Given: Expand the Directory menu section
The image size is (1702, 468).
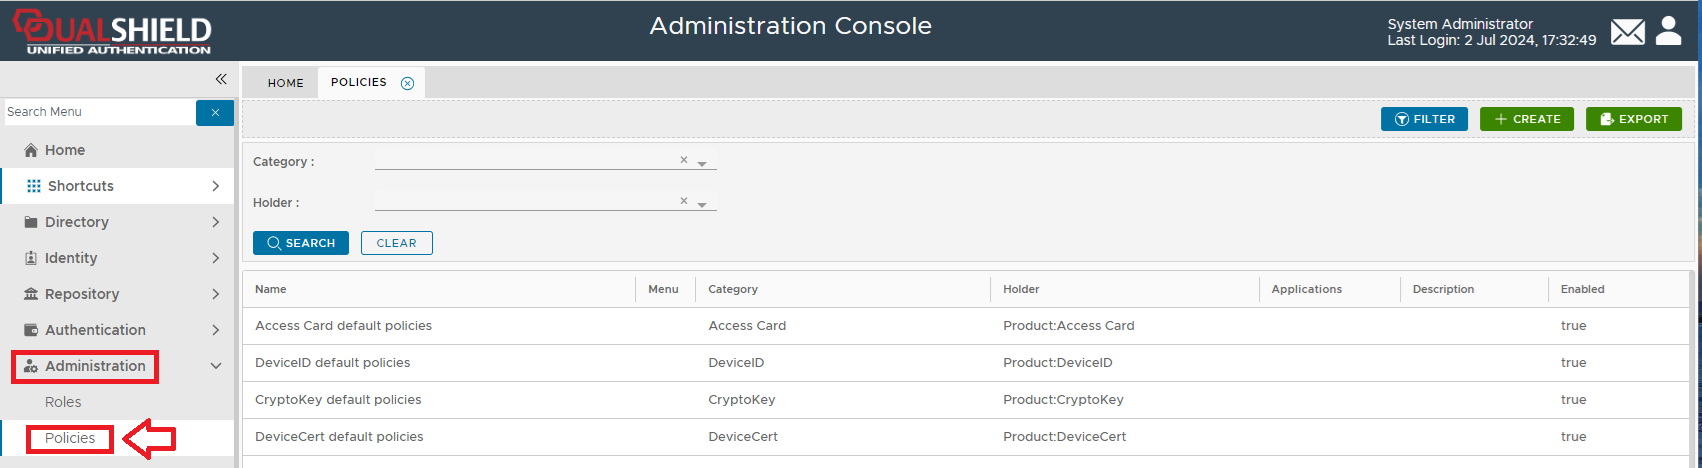Looking at the screenshot, I should (118, 222).
